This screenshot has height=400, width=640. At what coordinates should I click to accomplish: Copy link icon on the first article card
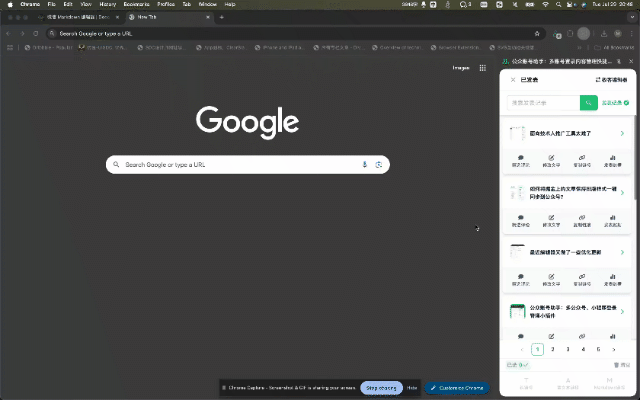click(x=582, y=160)
